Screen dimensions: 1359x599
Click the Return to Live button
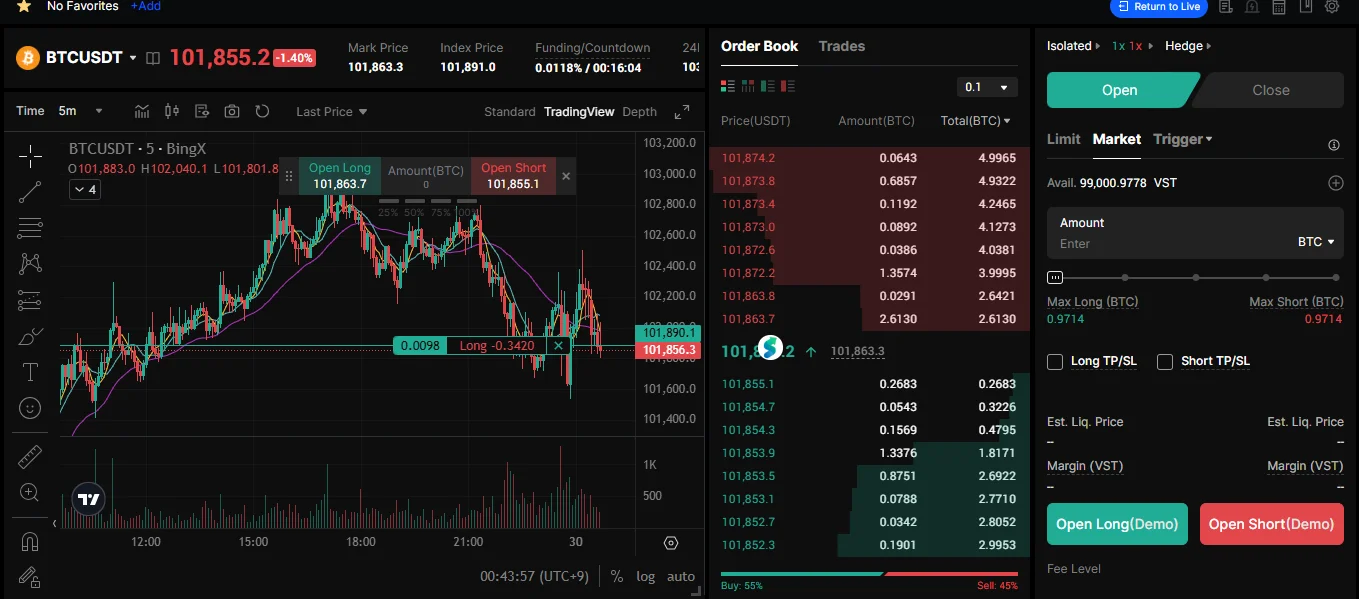click(x=1158, y=7)
